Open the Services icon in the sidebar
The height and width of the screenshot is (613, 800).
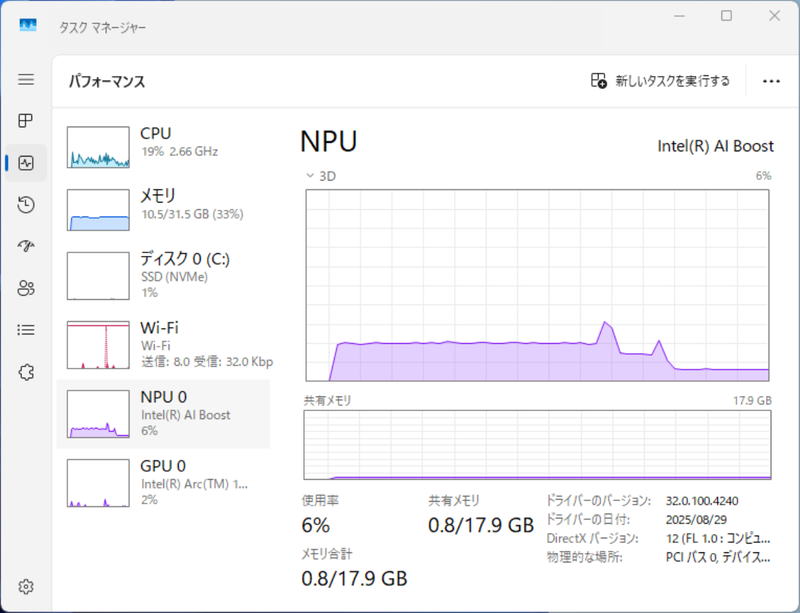[x=26, y=370]
